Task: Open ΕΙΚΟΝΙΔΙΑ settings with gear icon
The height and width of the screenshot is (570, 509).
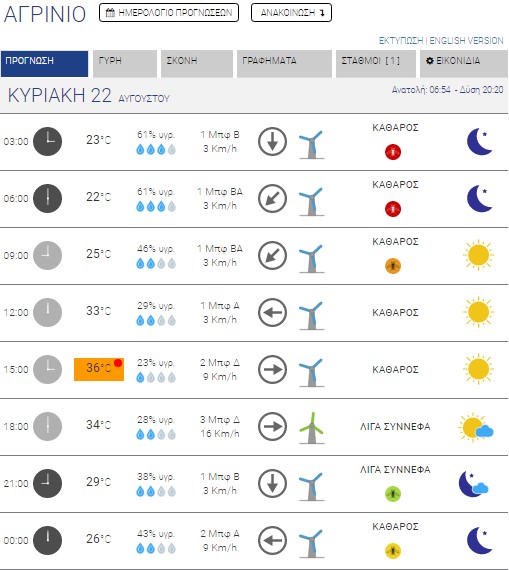Action: click(x=464, y=64)
